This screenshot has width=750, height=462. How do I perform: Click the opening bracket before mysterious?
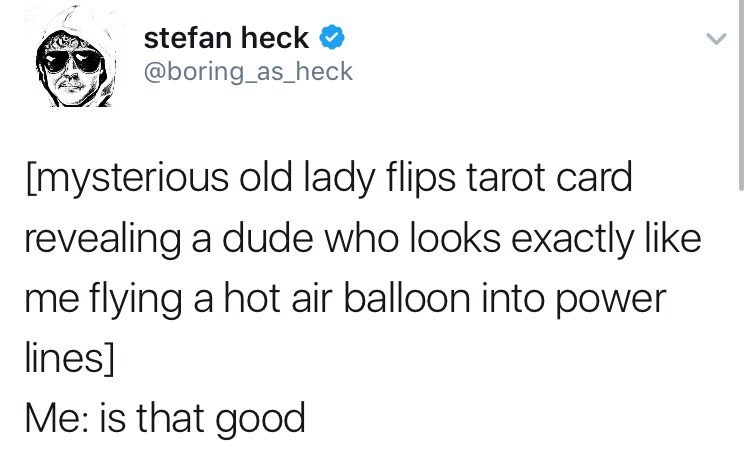click(x=30, y=177)
